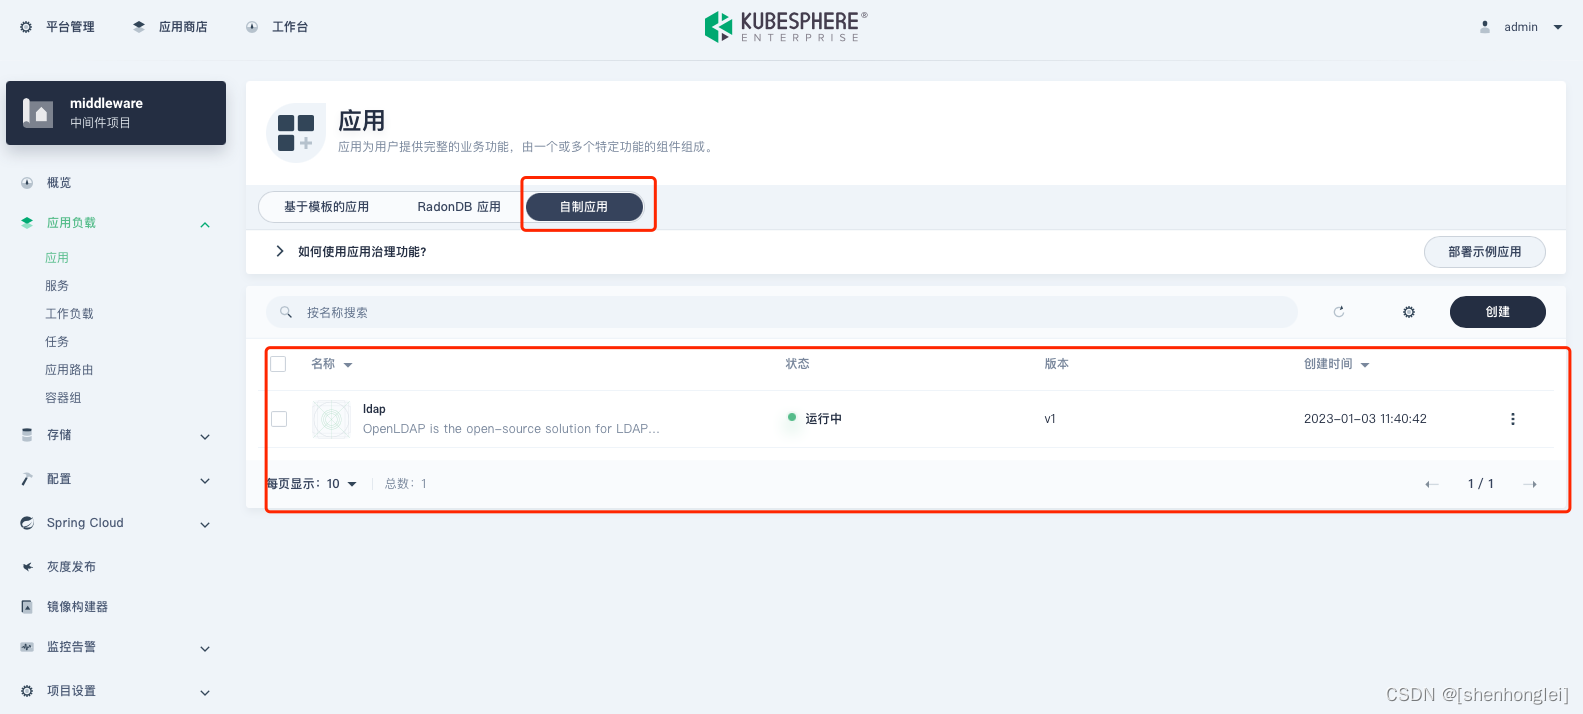This screenshot has width=1583, height=714.
Task: Check the ldap row checkbox
Action: pyautogui.click(x=279, y=419)
